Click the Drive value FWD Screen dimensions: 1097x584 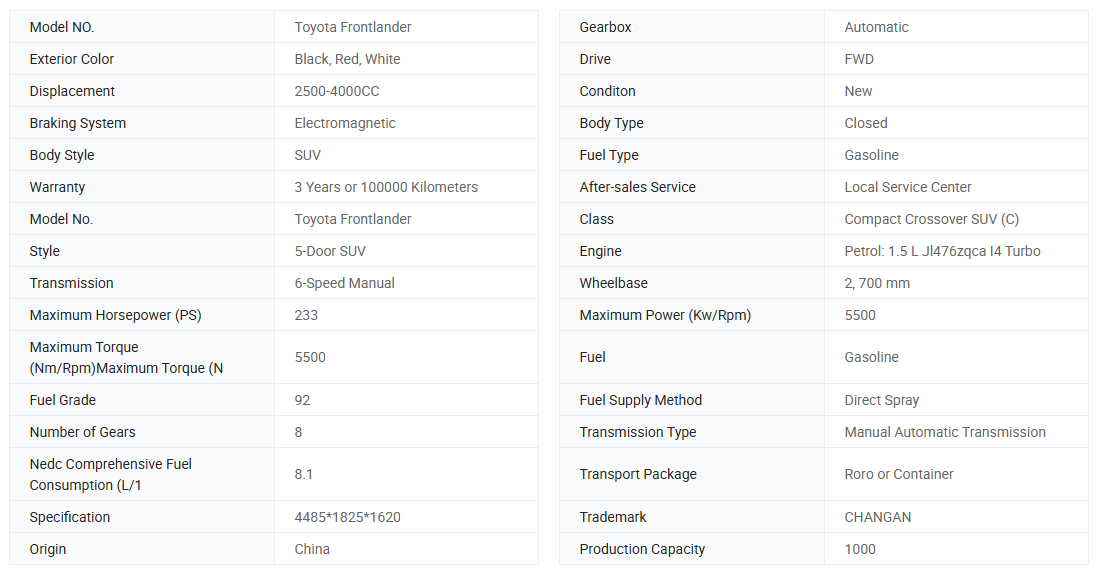click(859, 59)
